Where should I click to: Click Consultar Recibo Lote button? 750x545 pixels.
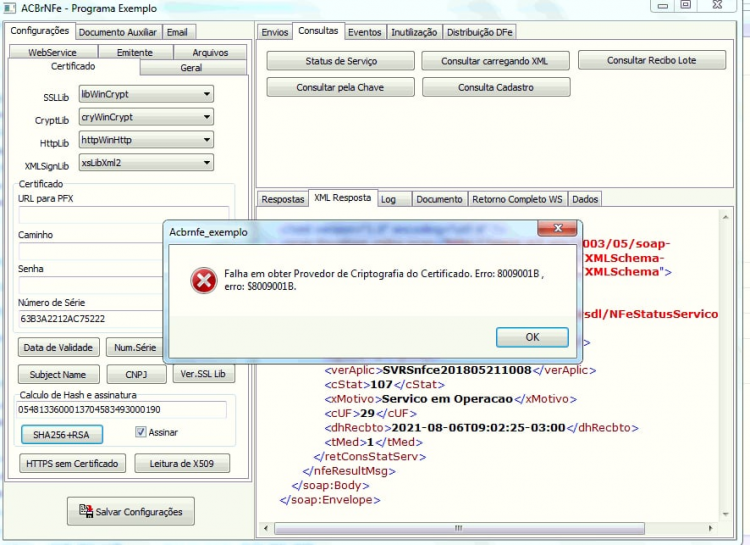(651, 60)
